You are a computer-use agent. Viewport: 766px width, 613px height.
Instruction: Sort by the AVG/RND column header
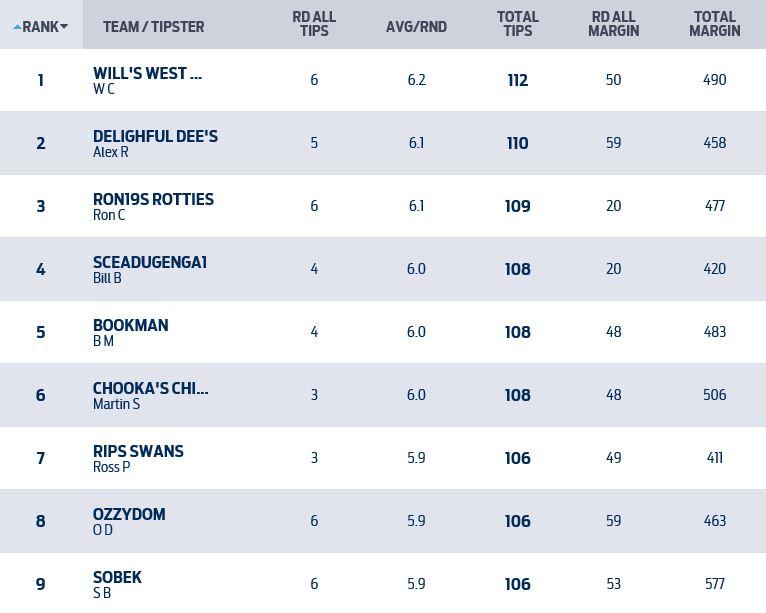416,27
